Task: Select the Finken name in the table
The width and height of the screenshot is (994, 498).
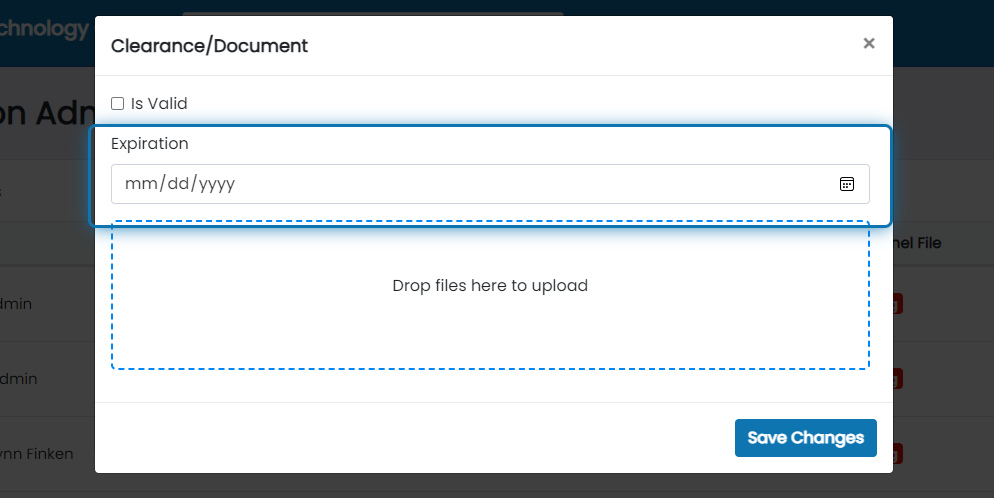Action: pyautogui.click(x=37, y=454)
